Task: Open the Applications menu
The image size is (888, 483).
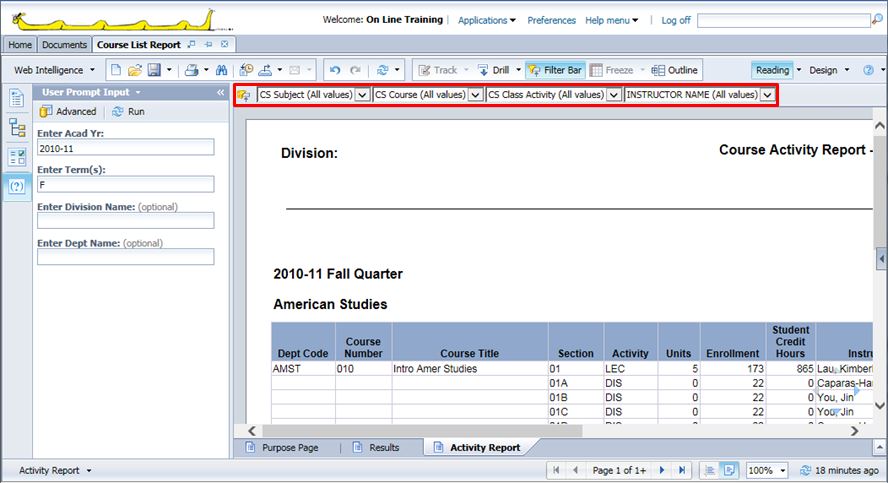Action: coord(486,20)
